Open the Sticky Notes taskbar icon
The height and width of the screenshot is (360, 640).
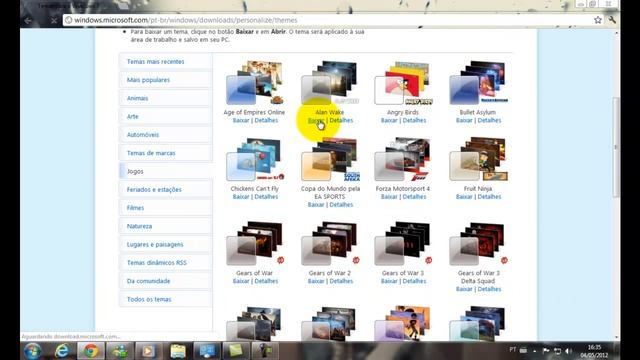coord(236,351)
